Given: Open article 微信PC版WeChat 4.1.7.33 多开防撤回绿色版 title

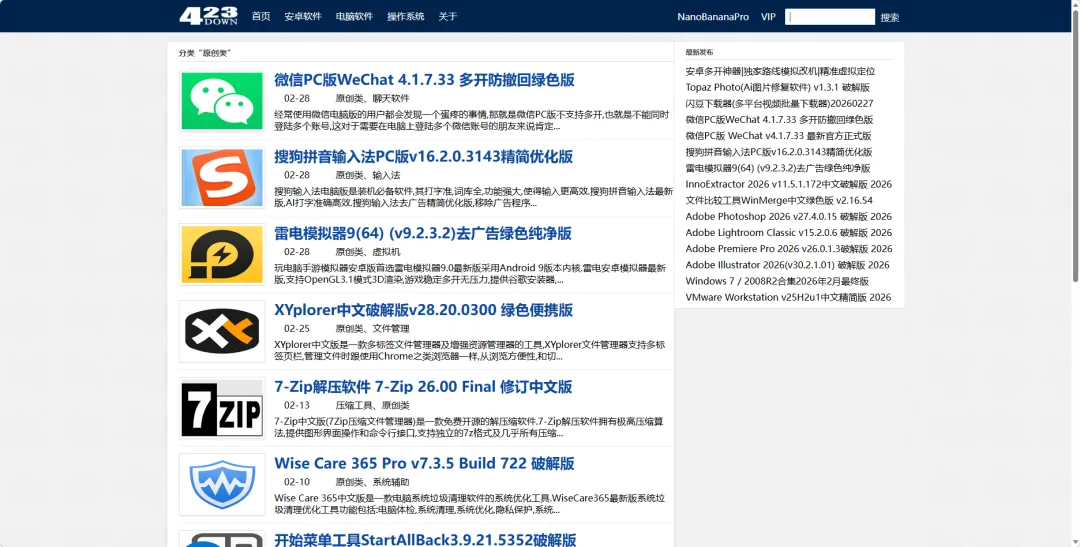Looking at the screenshot, I should pos(424,79).
